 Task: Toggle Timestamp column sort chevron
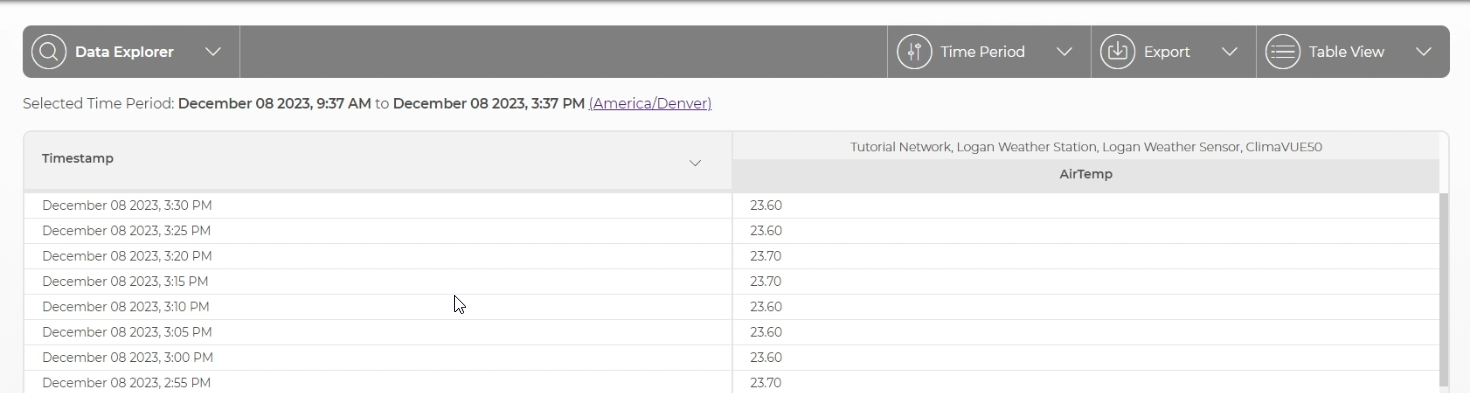coord(696,163)
